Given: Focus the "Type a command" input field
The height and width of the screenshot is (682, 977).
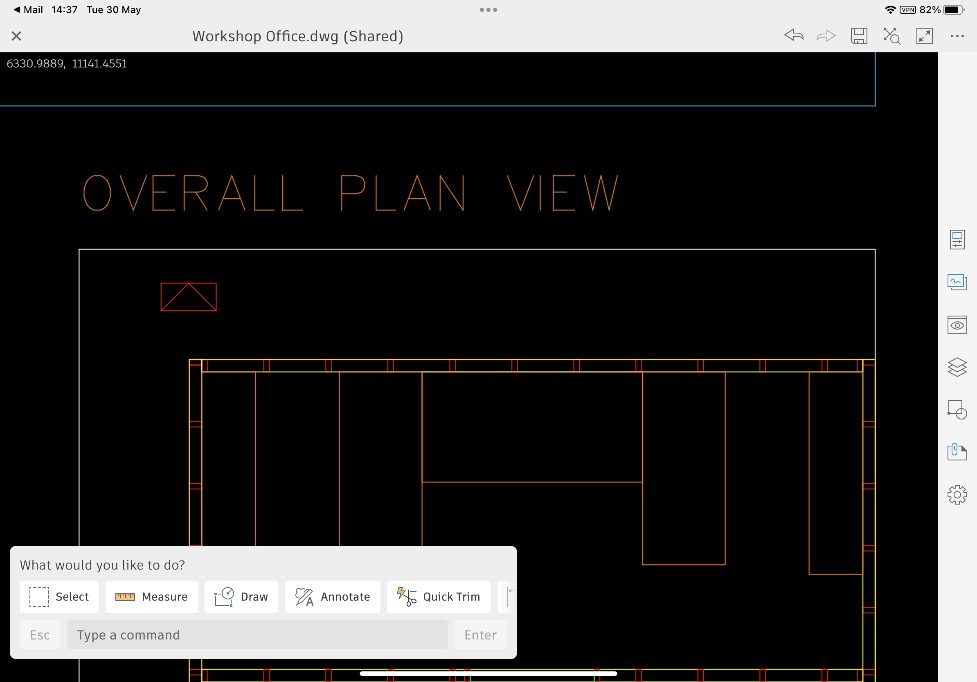Looking at the screenshot, I should 257,635.
